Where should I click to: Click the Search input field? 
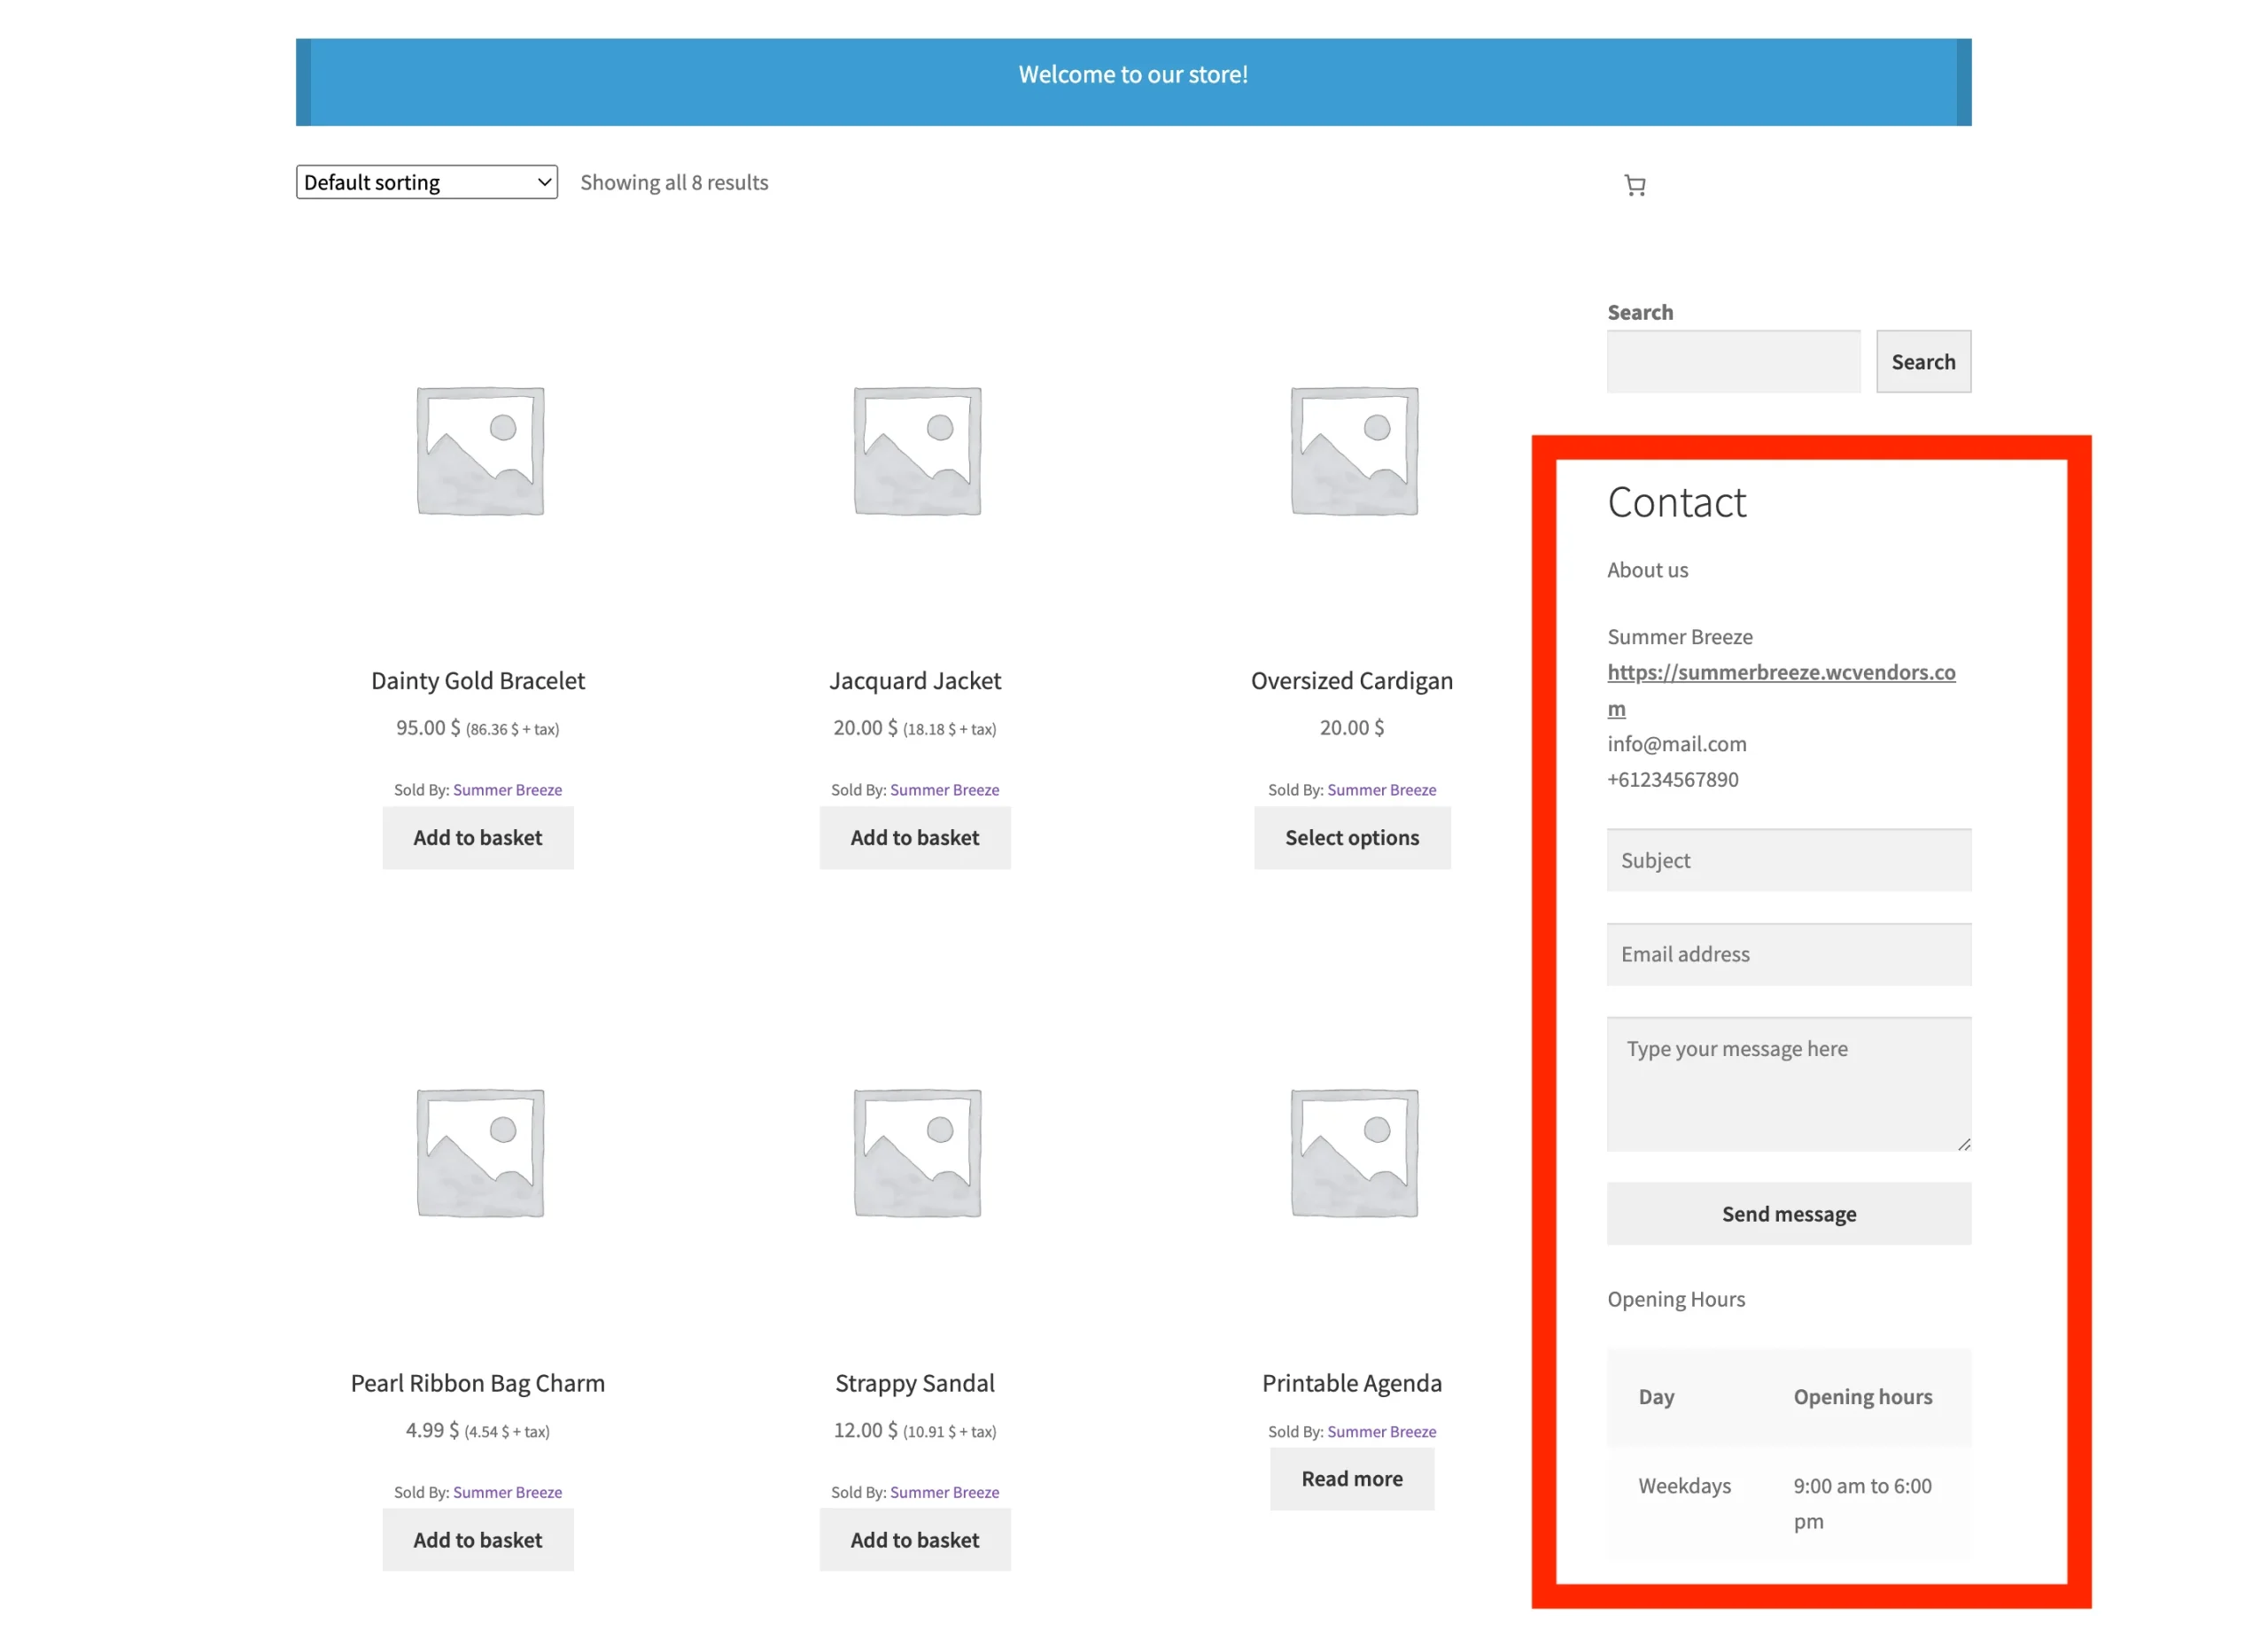tap(1732, 362)
